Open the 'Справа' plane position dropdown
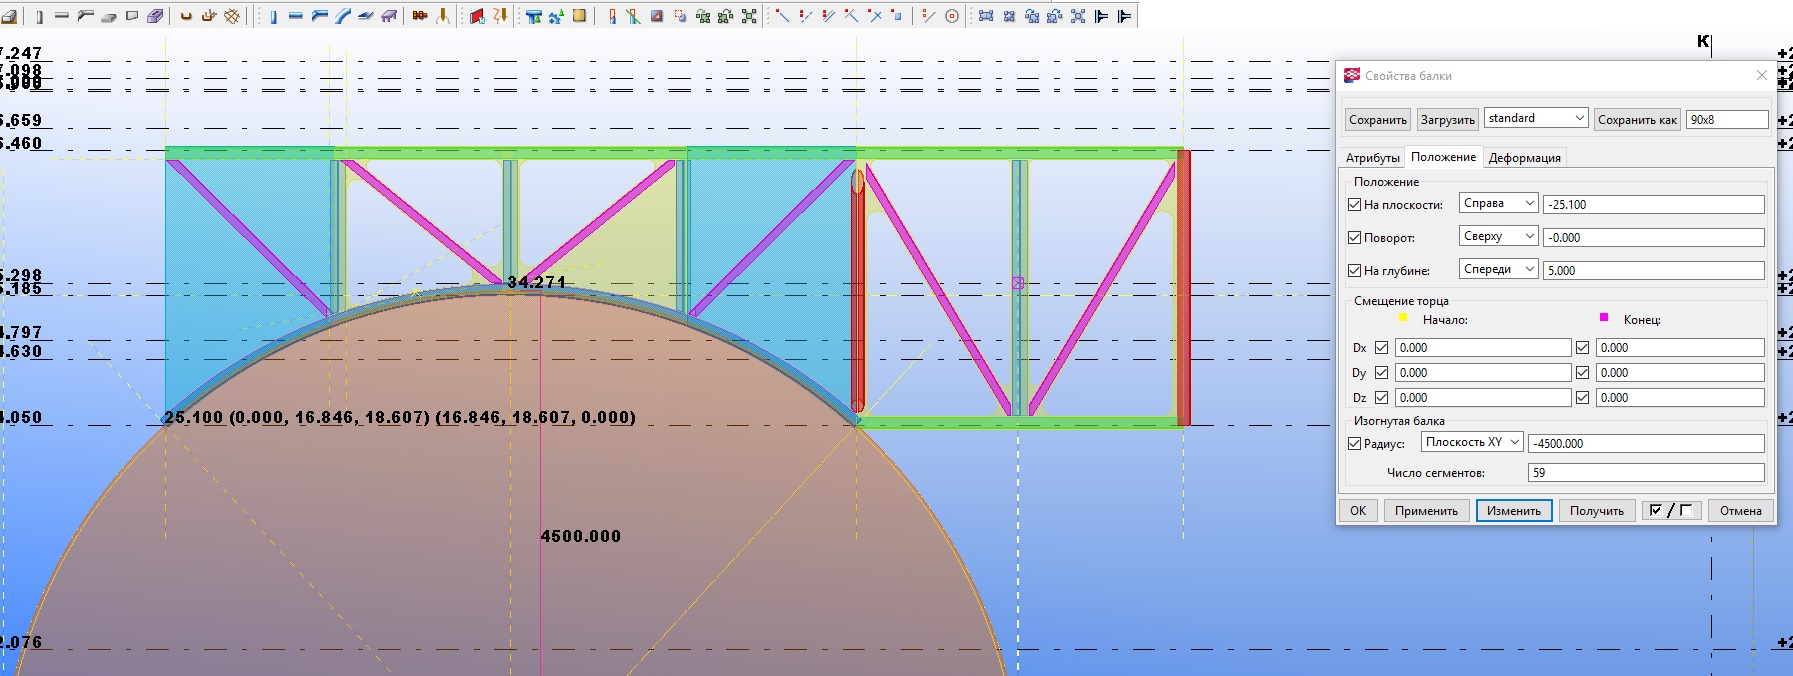 1498,204
